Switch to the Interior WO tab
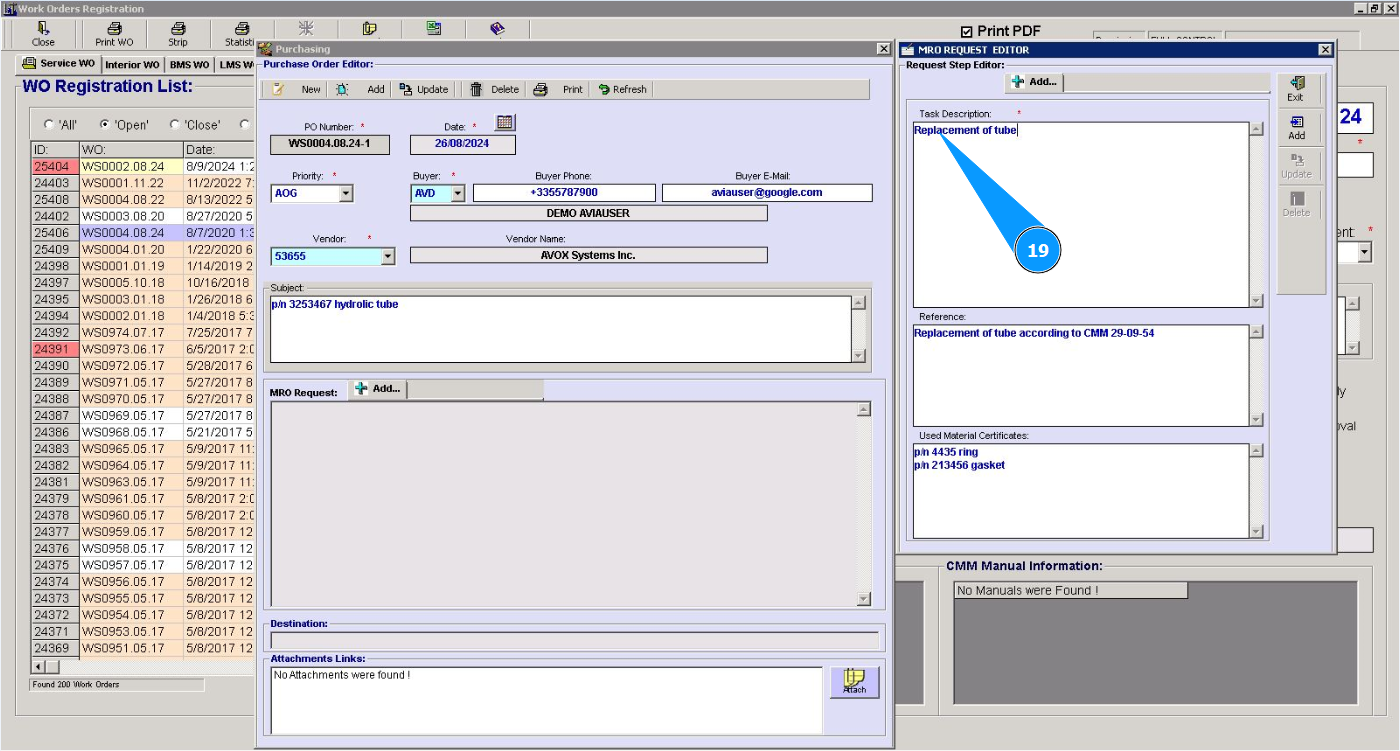1400x751 pixels. [x=132, y=65]
